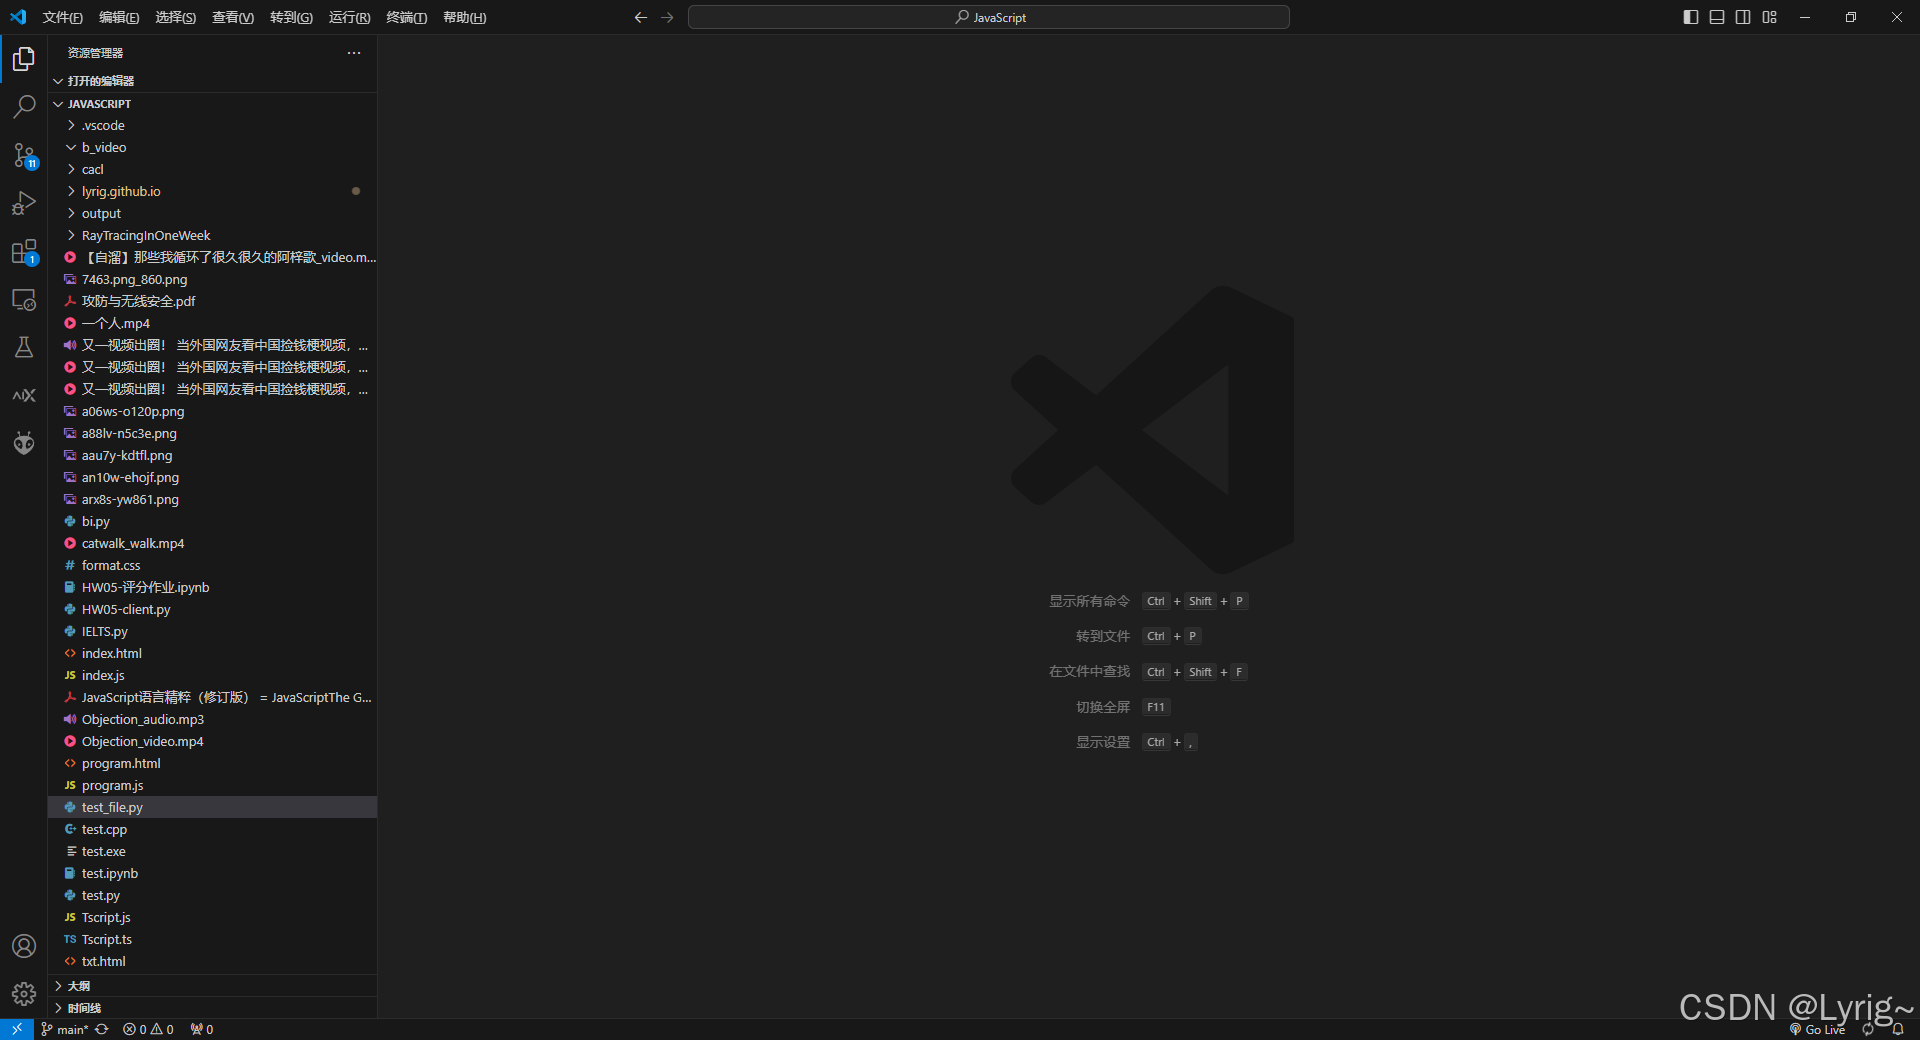Open test.ipynb notebook
Viewport: 1920px width, 1040px height.
(x=212, y=873)
